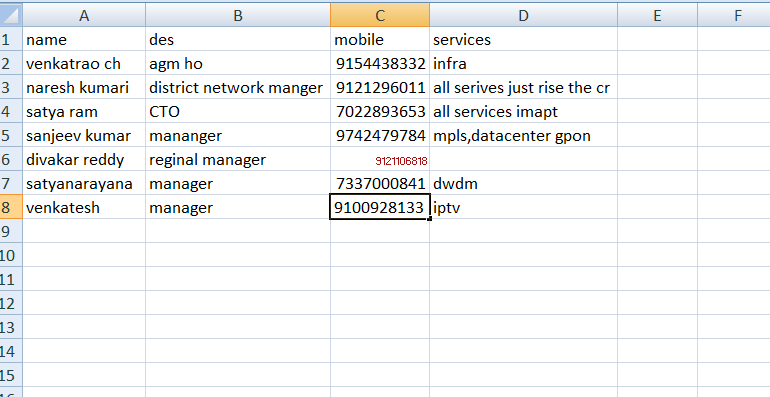770x397 pixels.
Task: Select column E header
Action: point(657,15)
